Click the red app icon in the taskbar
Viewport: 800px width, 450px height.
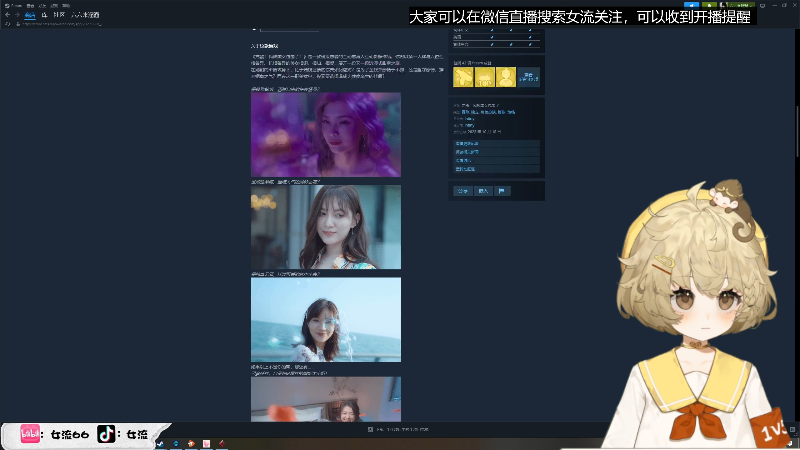(221, 444)
